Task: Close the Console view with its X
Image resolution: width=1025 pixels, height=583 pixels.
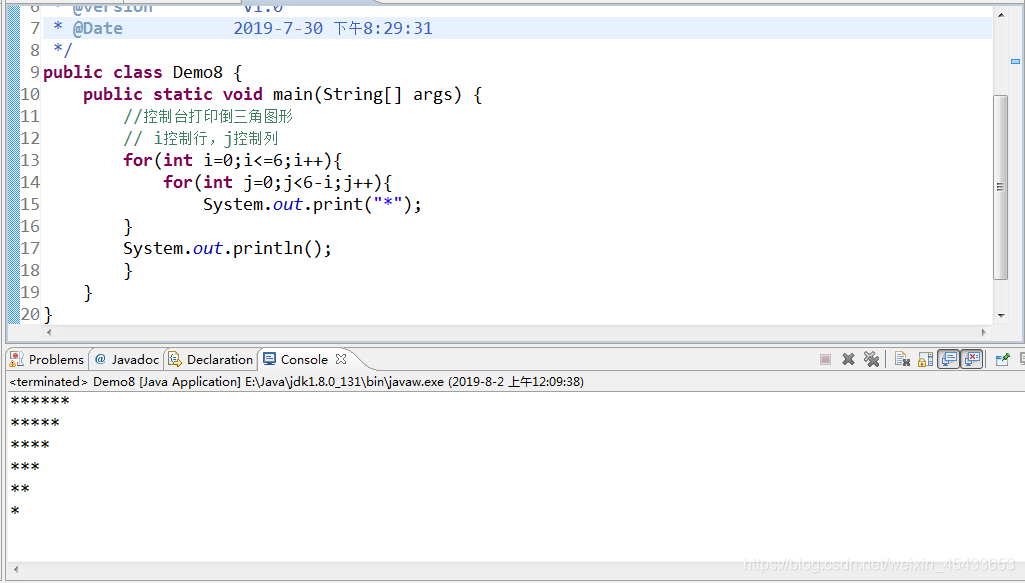Action: (x=341, y=359)
